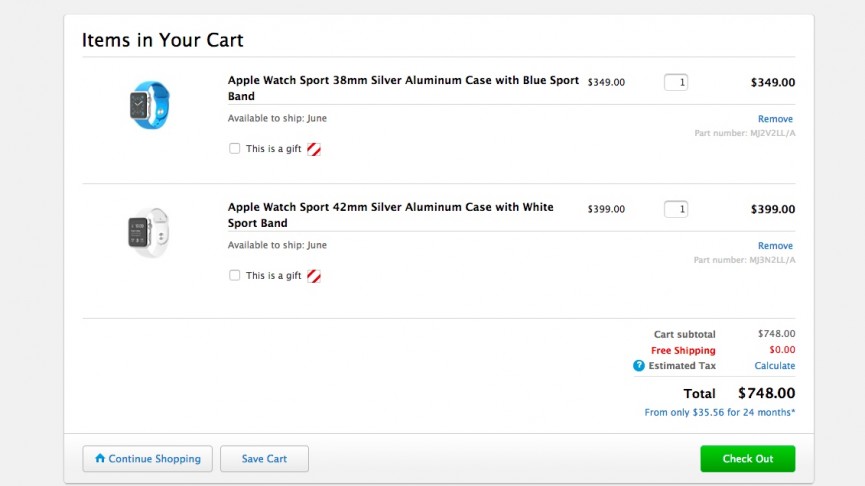Screen dimensions: 865x486
Task: Click the $0.00 shipping cost value
Action: coord(782,350)
